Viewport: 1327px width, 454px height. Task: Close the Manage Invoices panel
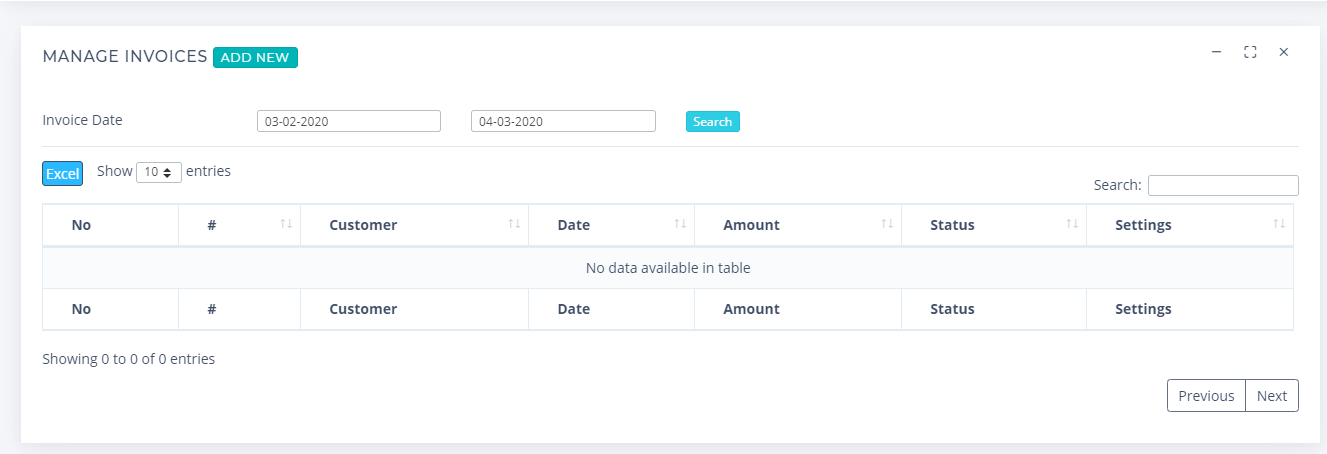pos(1284,51)
